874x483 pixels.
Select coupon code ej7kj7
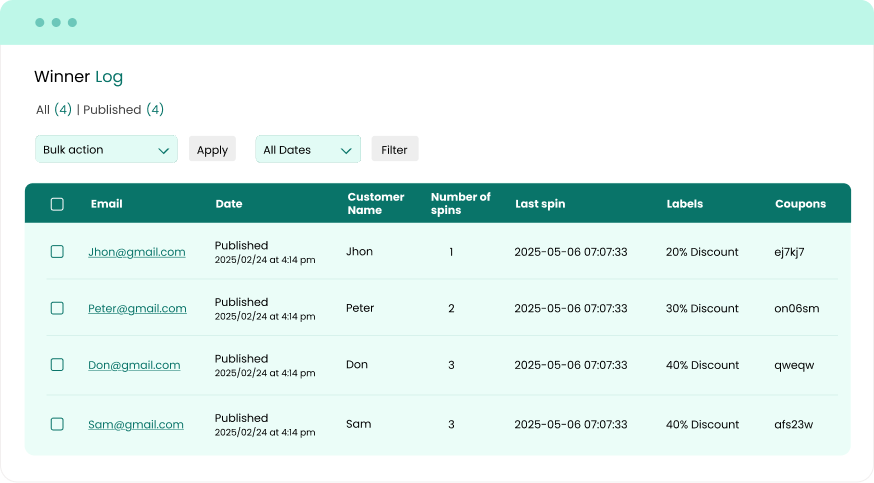tap(789, 252)
